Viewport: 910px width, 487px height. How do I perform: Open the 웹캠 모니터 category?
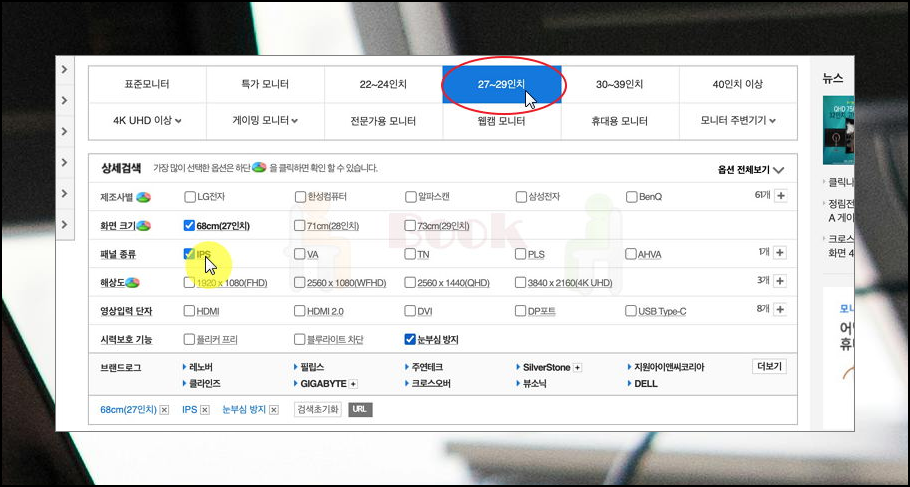coord(502,121)
